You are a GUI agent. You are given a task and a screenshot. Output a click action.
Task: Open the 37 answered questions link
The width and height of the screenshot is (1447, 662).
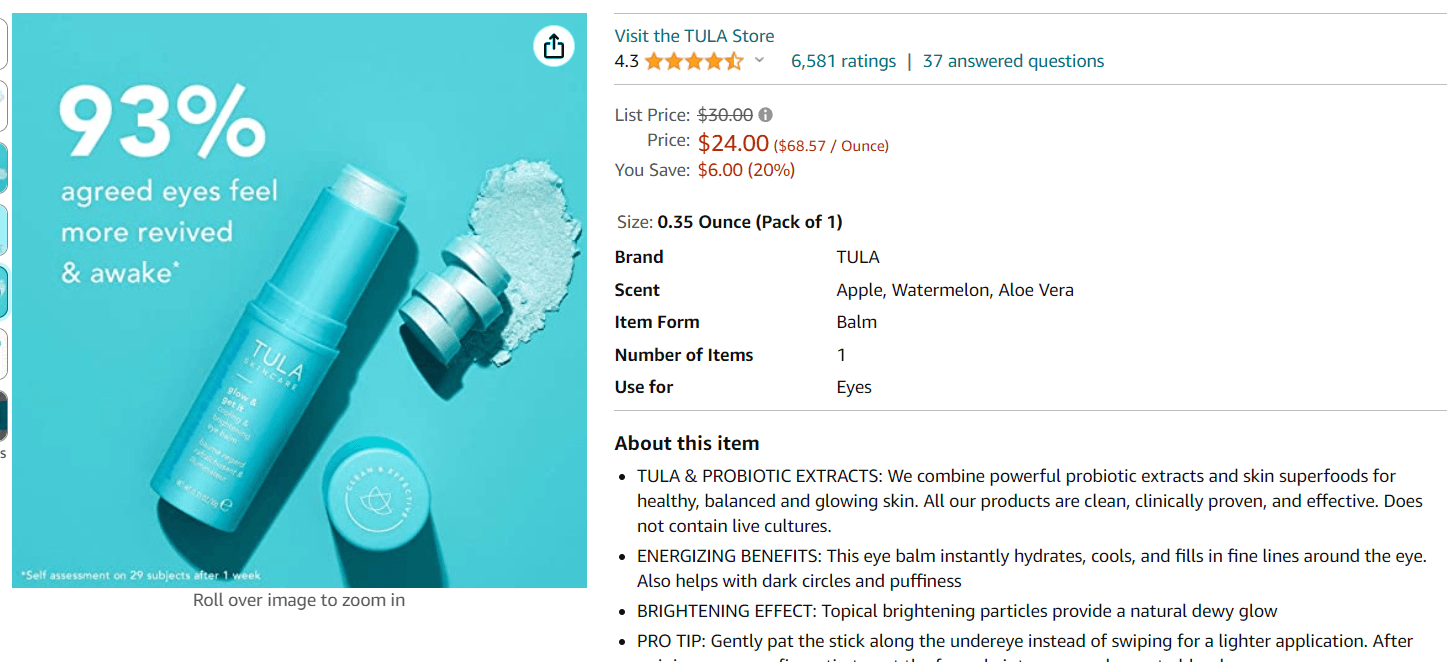pos(1013,61)
